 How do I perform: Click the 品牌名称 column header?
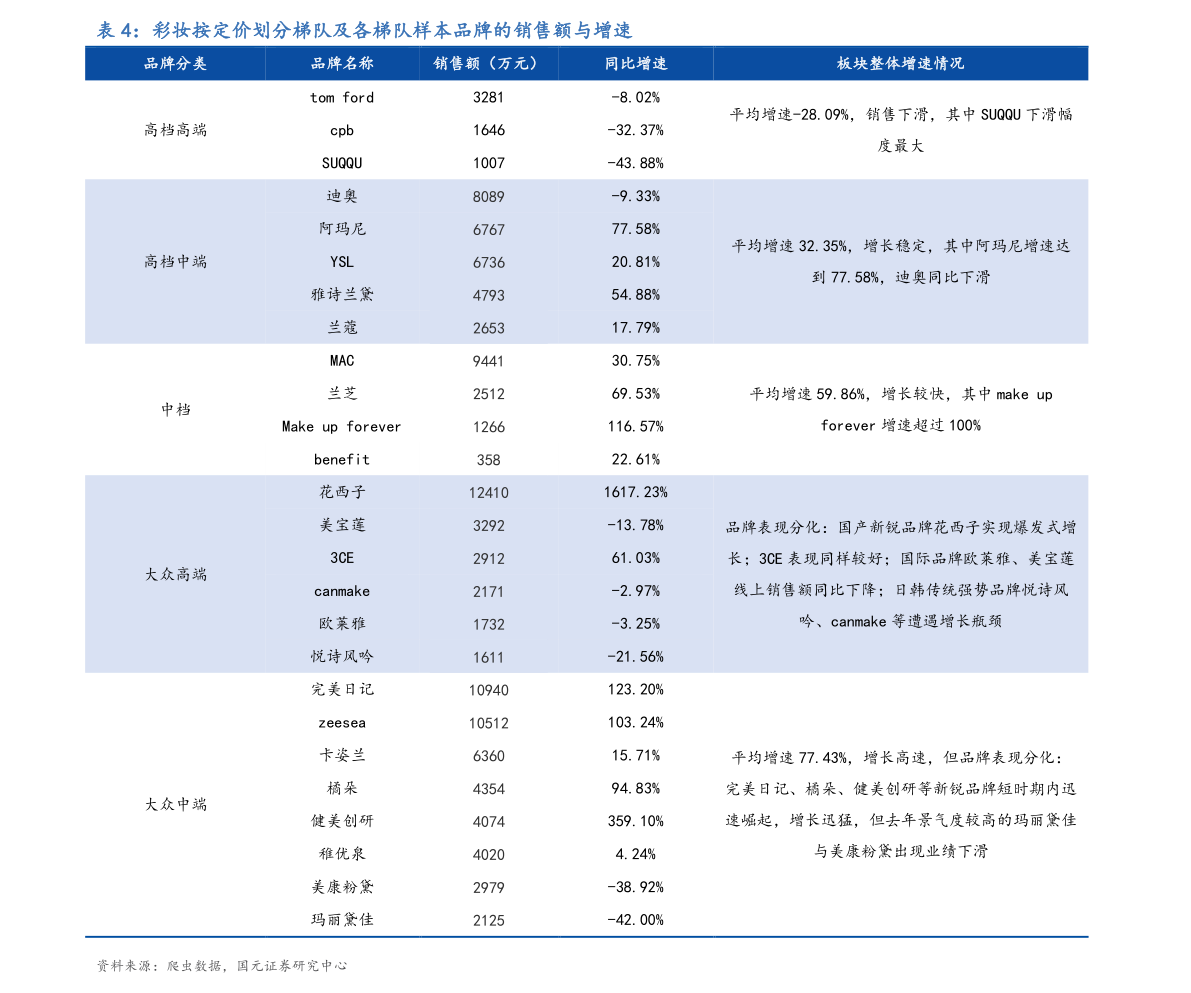pos(342,64)
